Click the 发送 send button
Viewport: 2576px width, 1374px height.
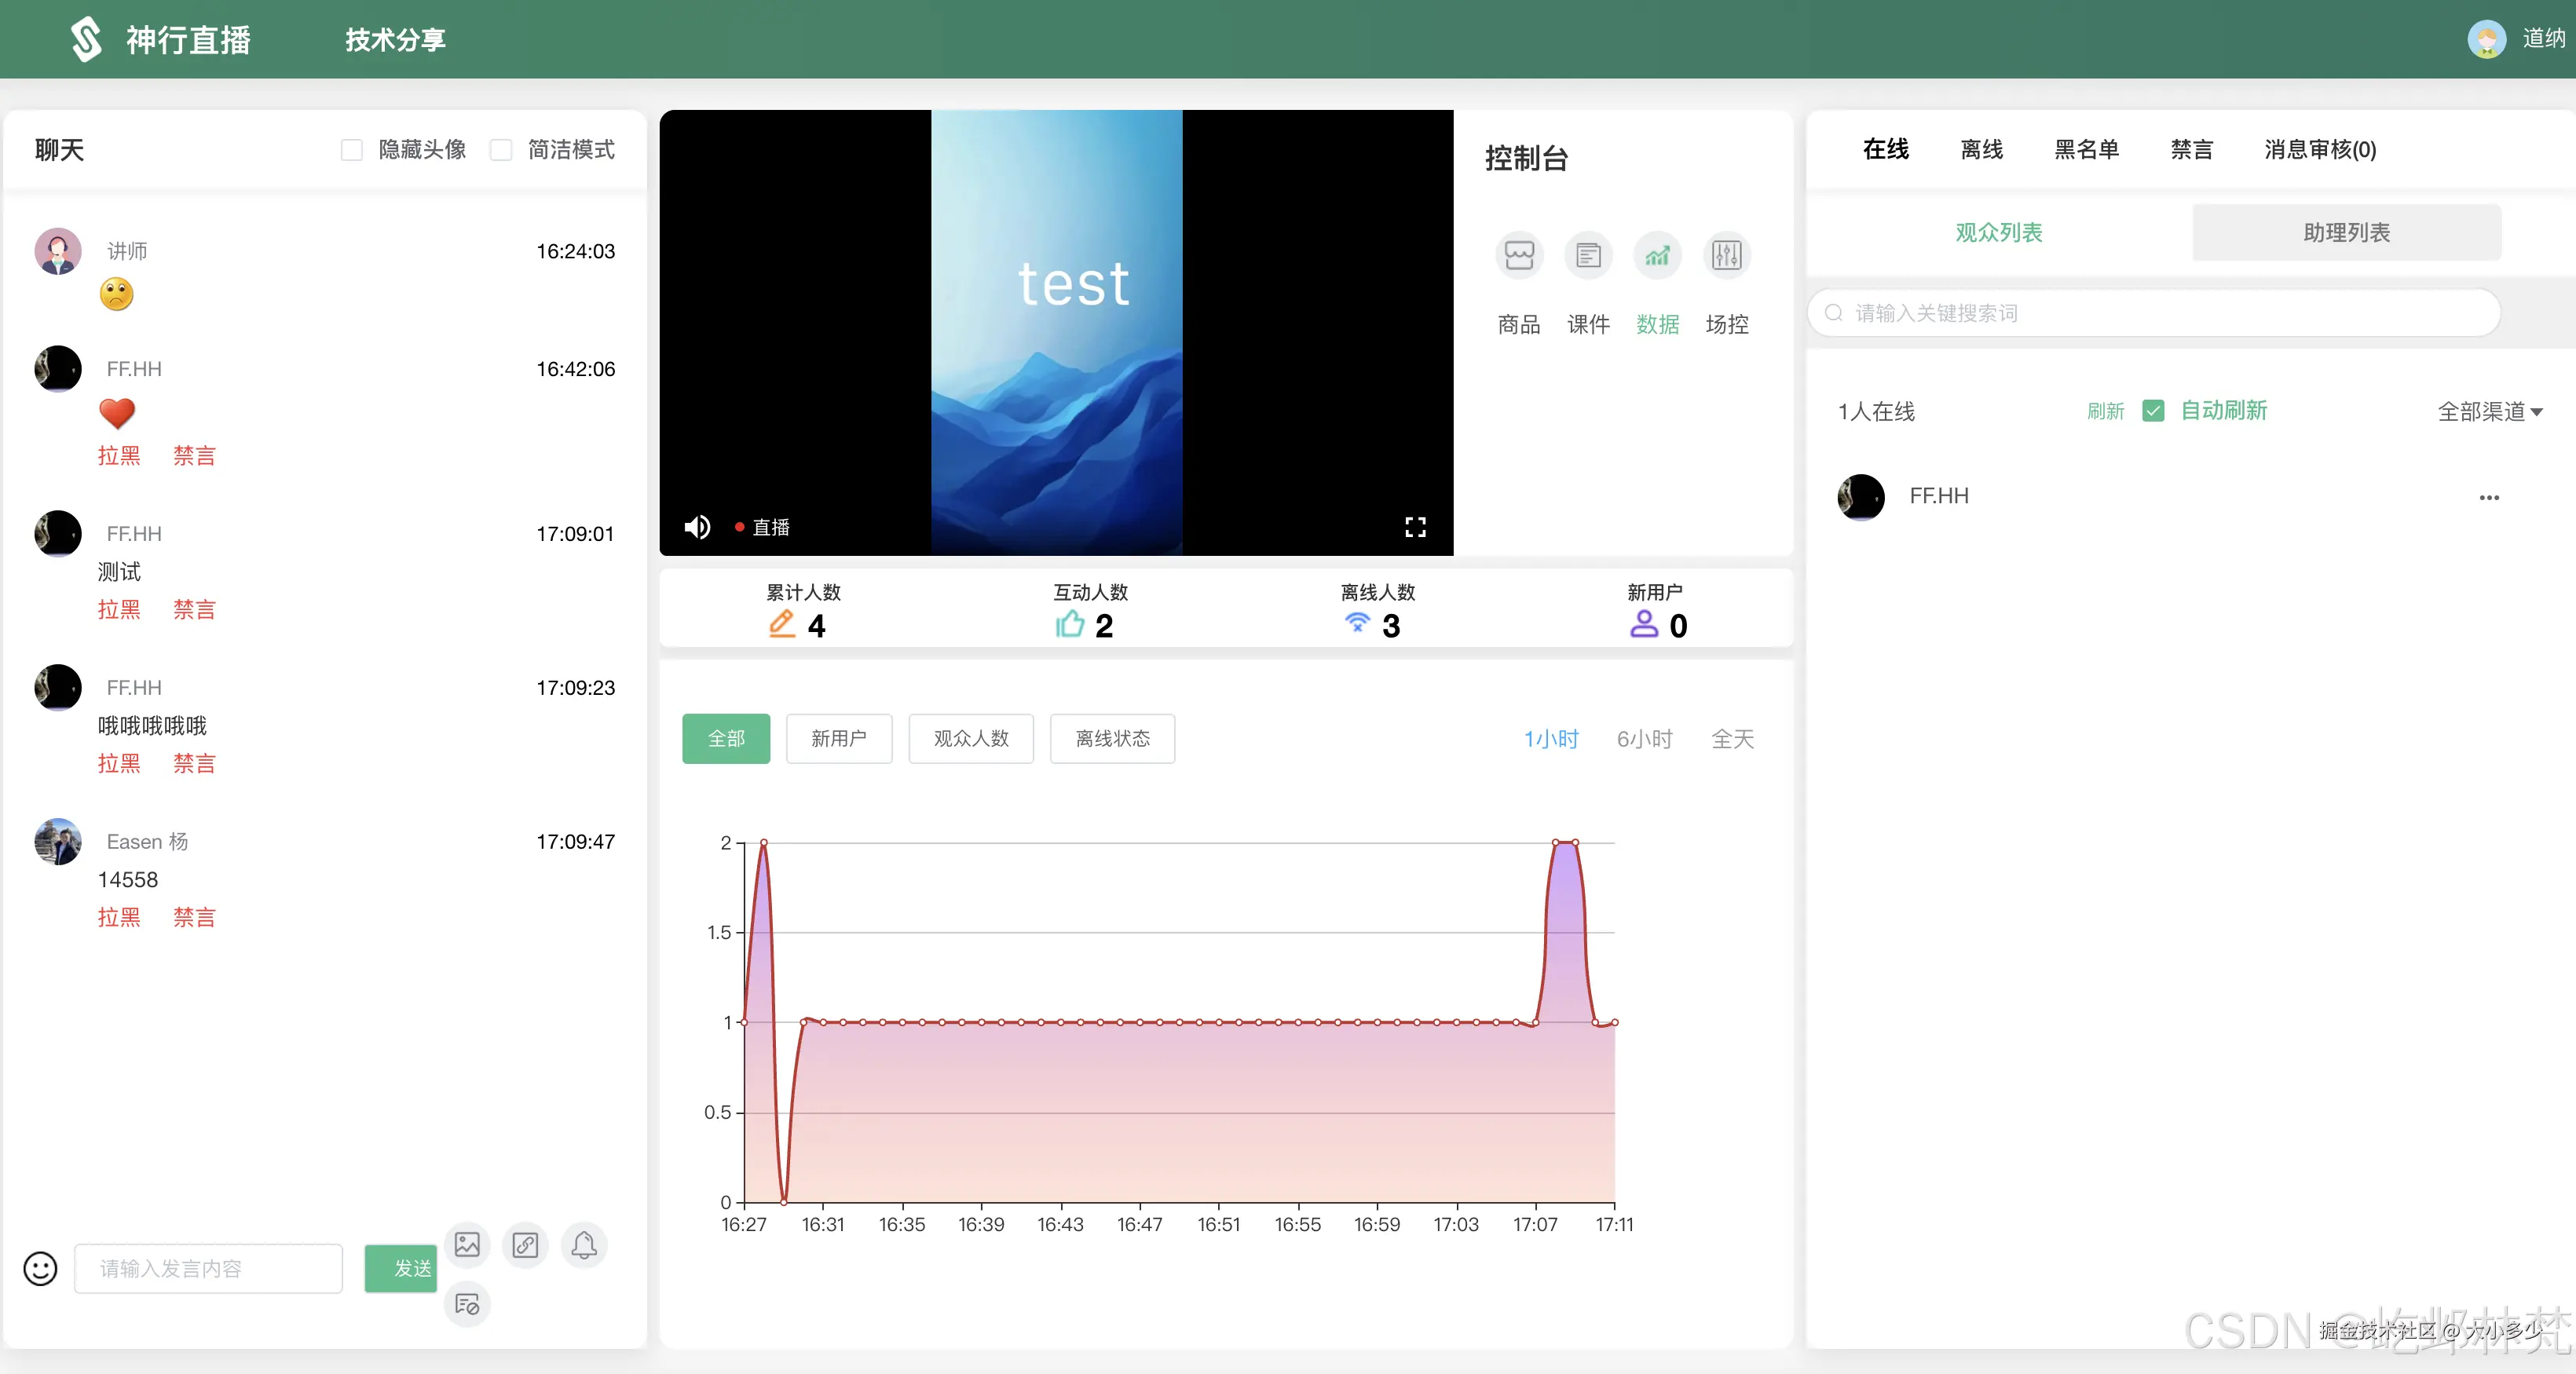pyautogui.click(x=402, y=1268)
